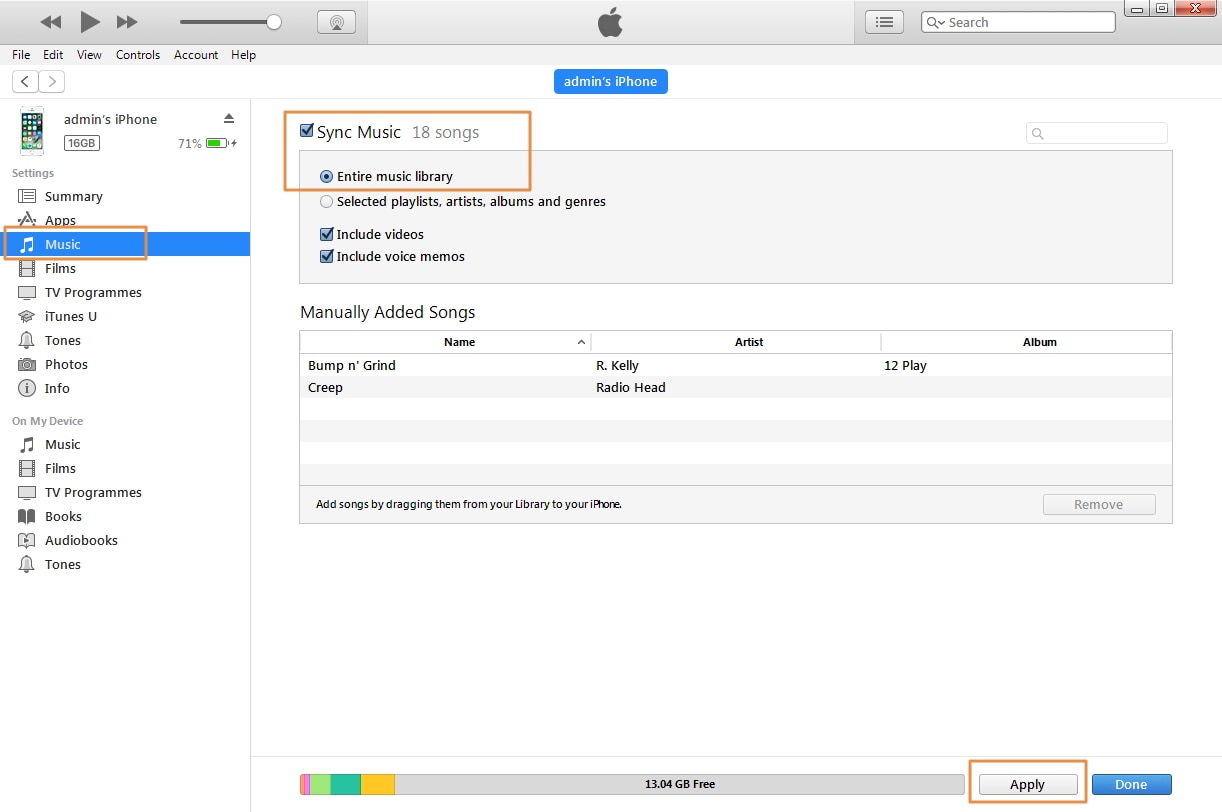
Task: Click the iPhone device thumbnail icon
Action: (32, 131)
